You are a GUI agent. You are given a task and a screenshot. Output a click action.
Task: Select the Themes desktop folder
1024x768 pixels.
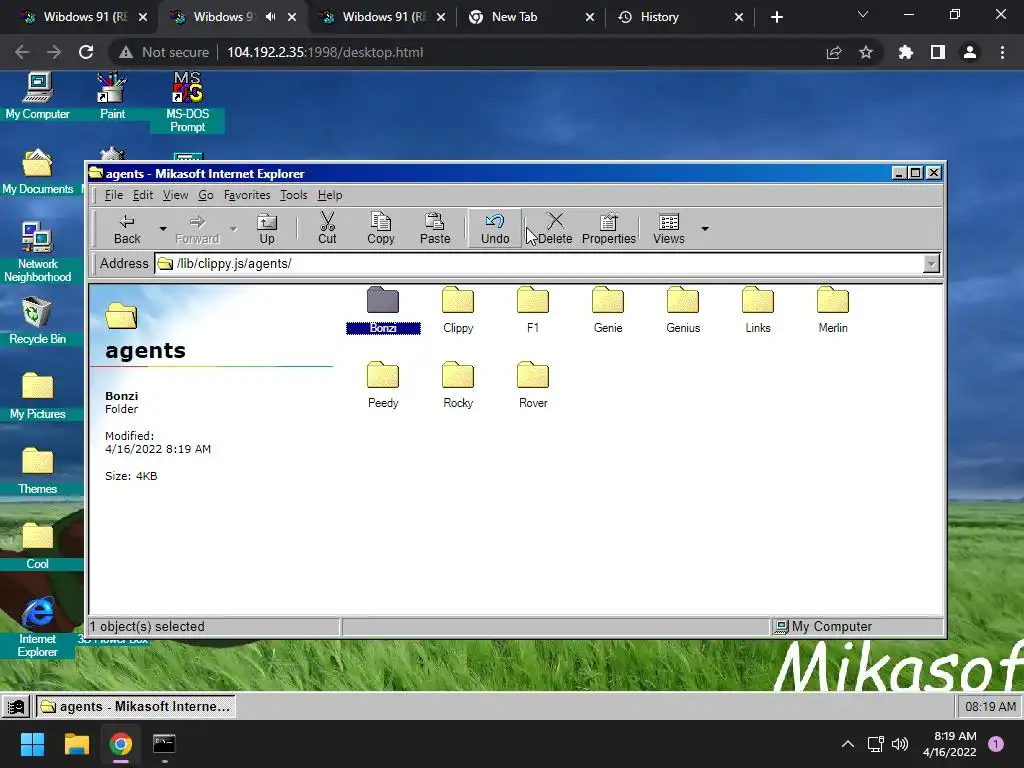(x=37, y=472)
